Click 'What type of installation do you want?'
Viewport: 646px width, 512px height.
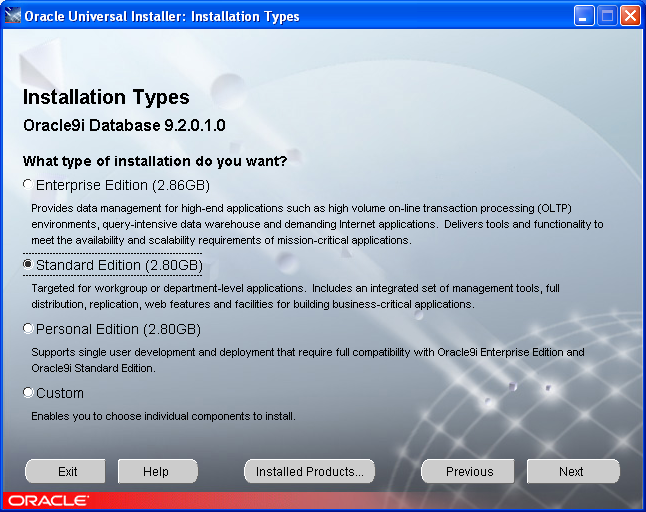155,161
